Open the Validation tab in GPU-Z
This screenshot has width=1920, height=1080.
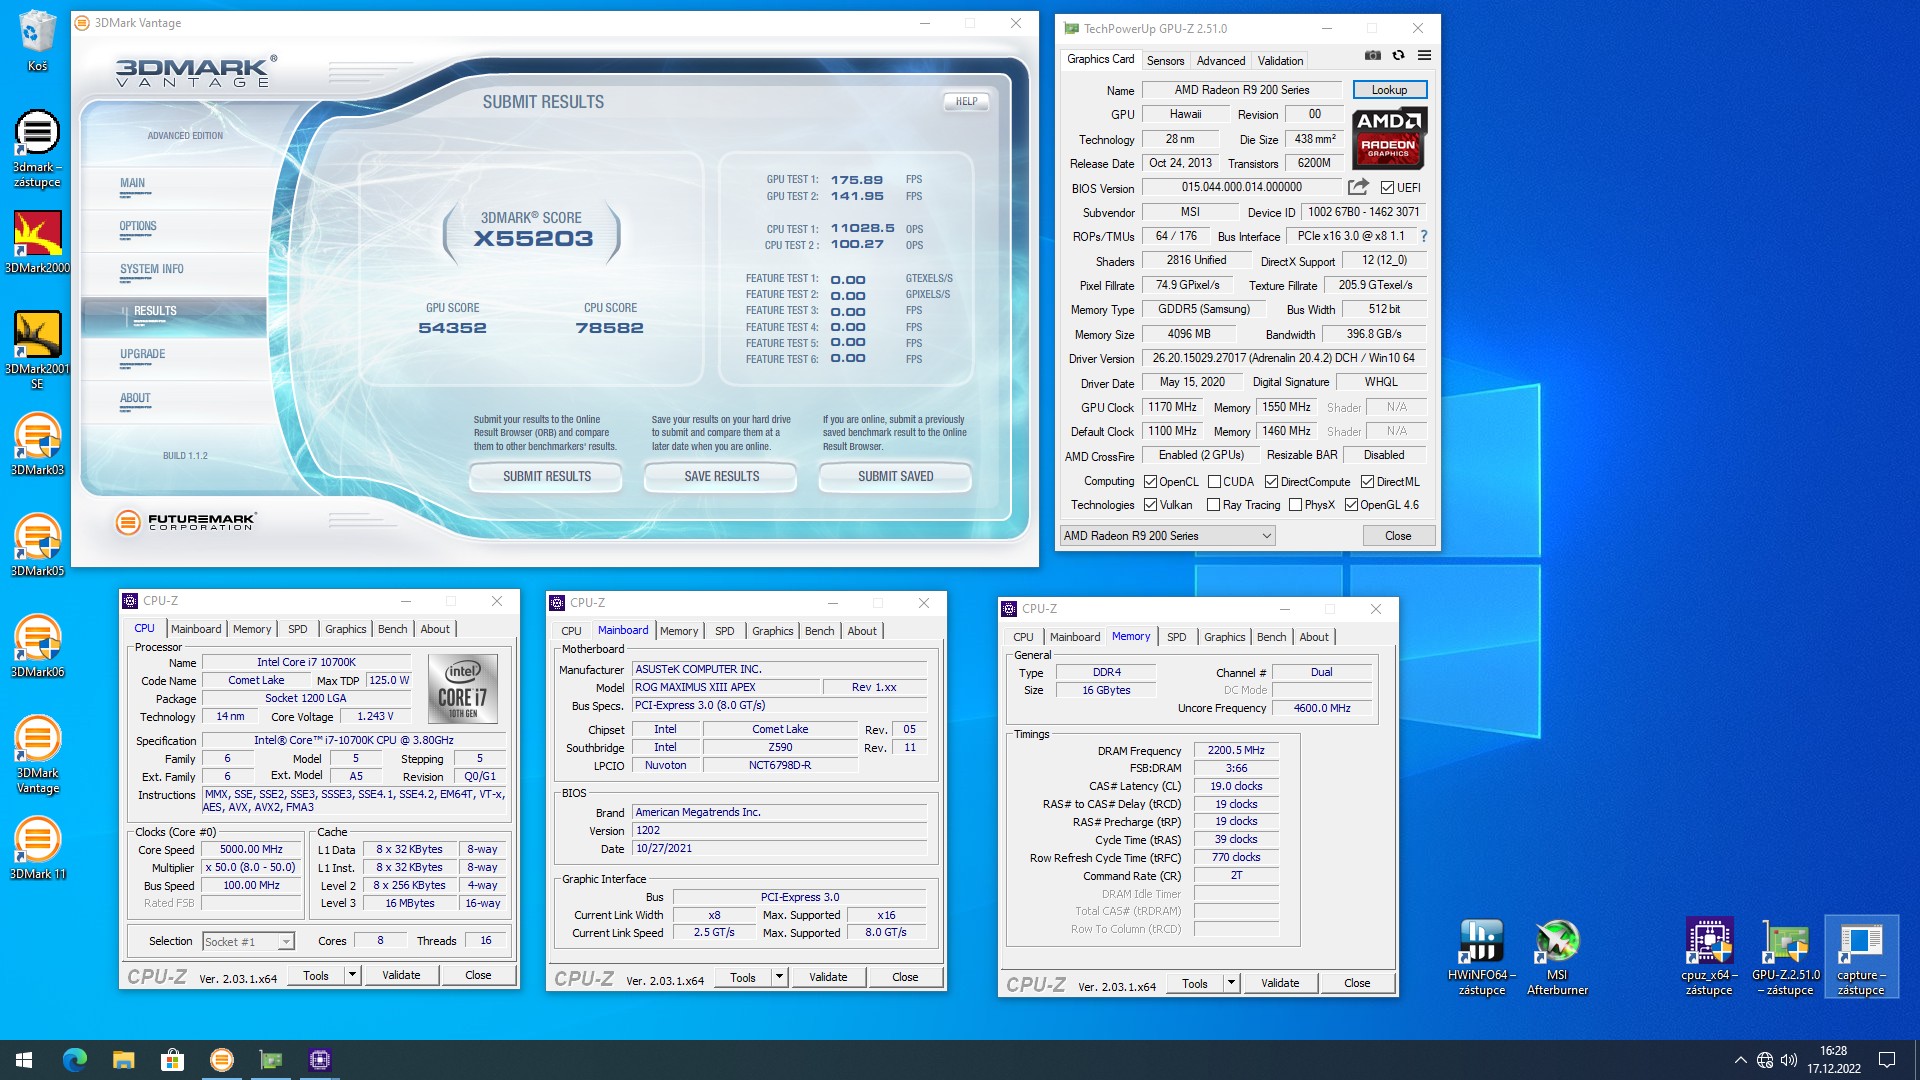click(x=1280, y=61)
